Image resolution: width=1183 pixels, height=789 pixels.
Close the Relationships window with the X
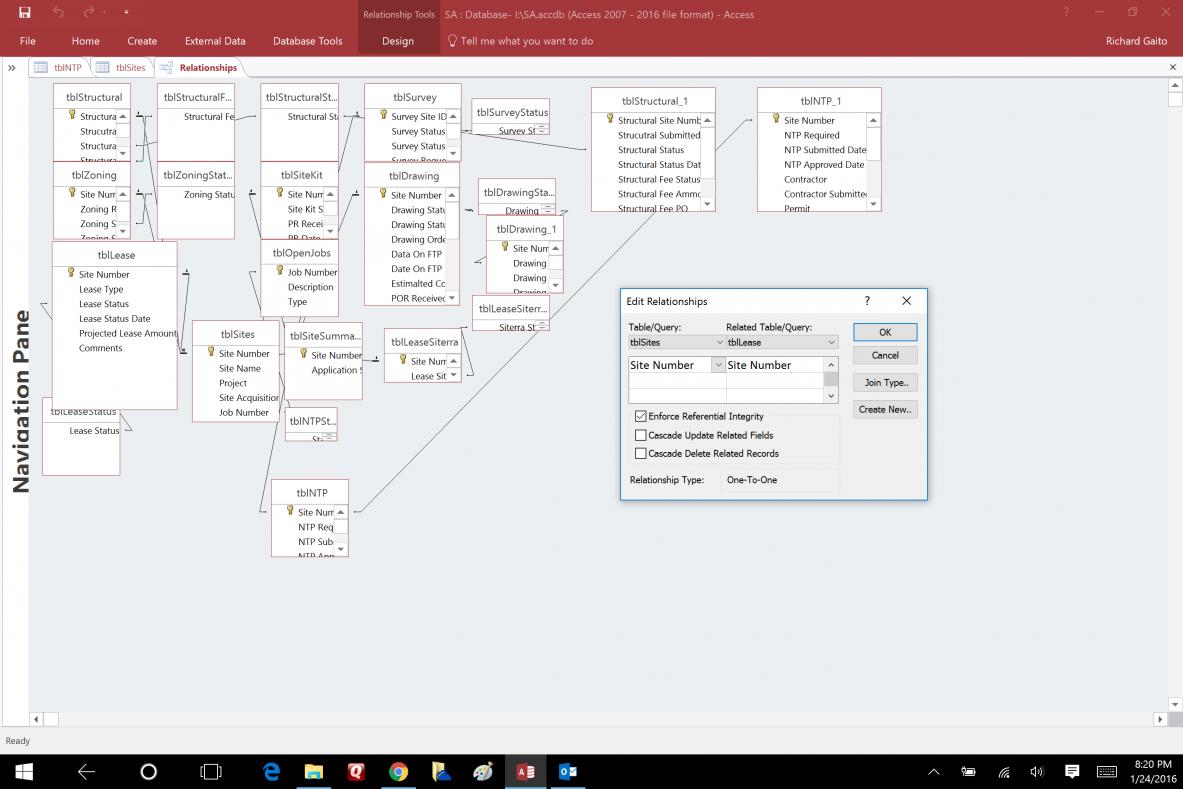[x=1172, y=67]
